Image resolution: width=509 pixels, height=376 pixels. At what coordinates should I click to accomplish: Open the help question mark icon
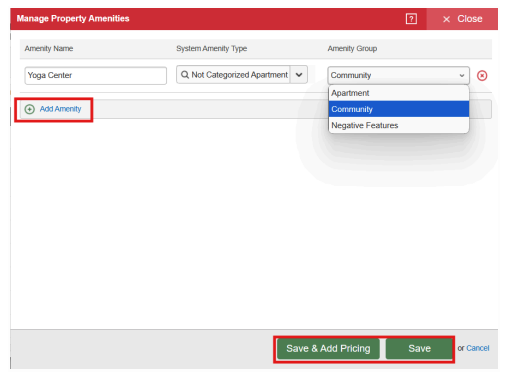[411, 19]
